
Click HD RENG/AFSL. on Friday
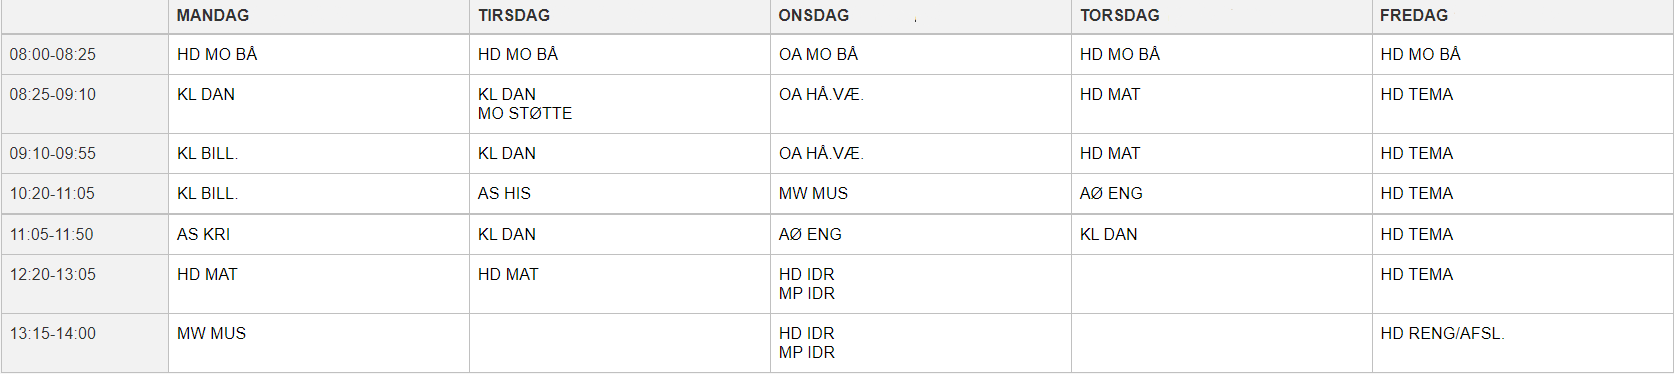point(1442,334)
